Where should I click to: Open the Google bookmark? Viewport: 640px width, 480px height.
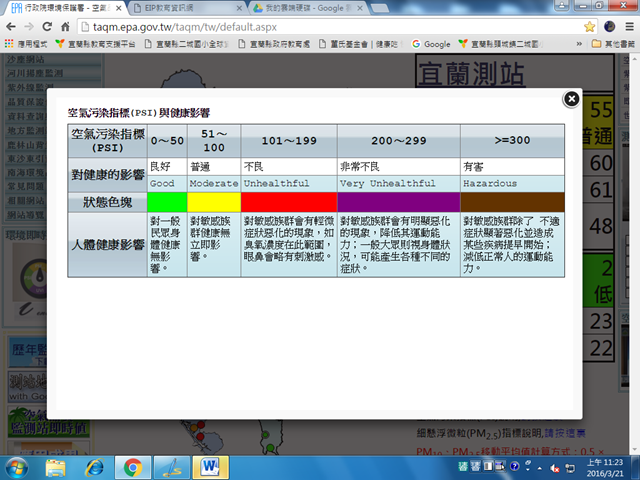click(x=431, y=44)
